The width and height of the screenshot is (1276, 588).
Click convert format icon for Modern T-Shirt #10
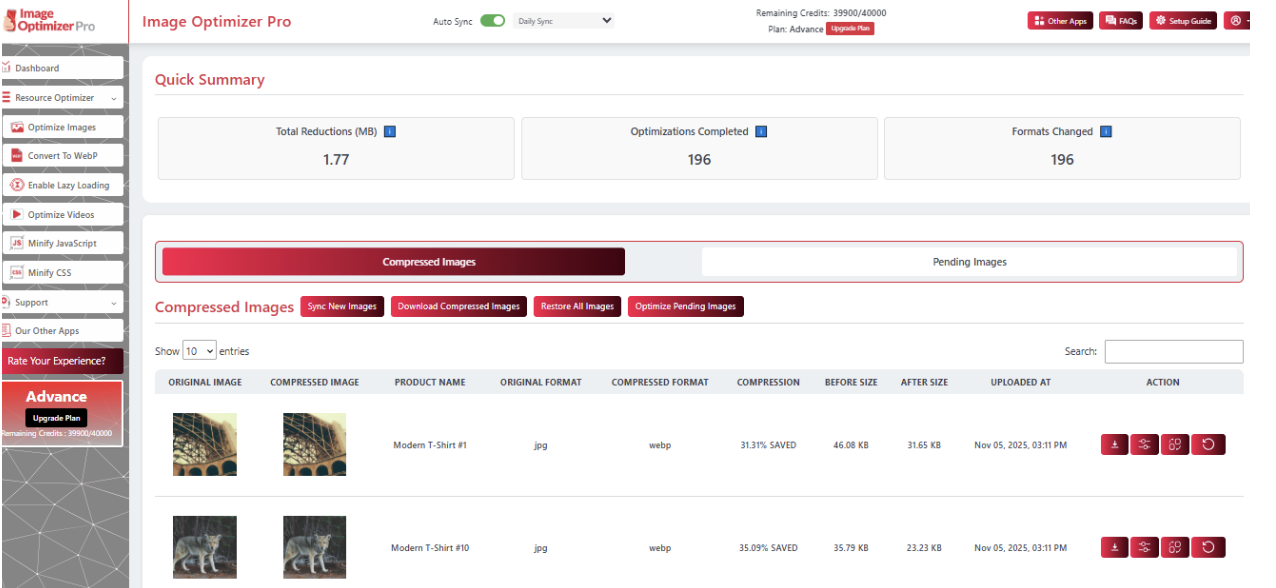[x=1175, y=547]
